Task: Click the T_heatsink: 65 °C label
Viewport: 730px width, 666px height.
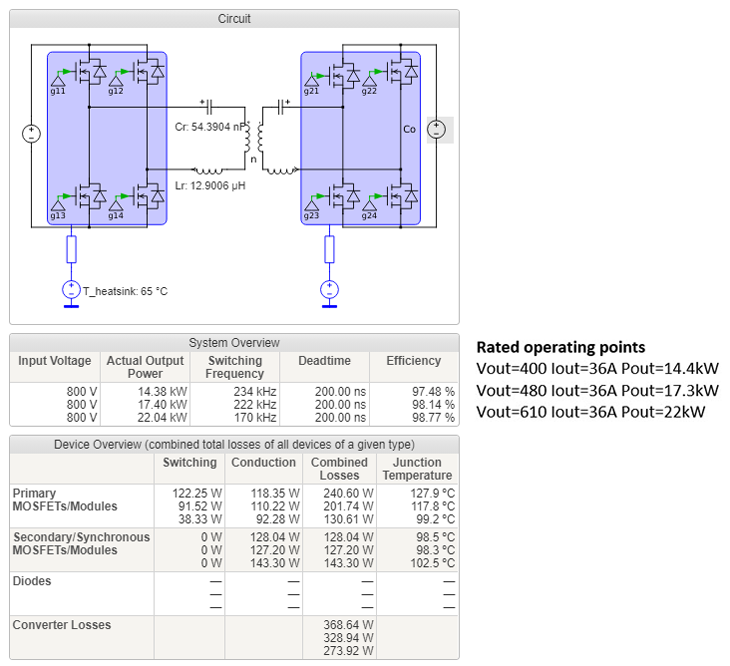Action: tap(125, 291)
